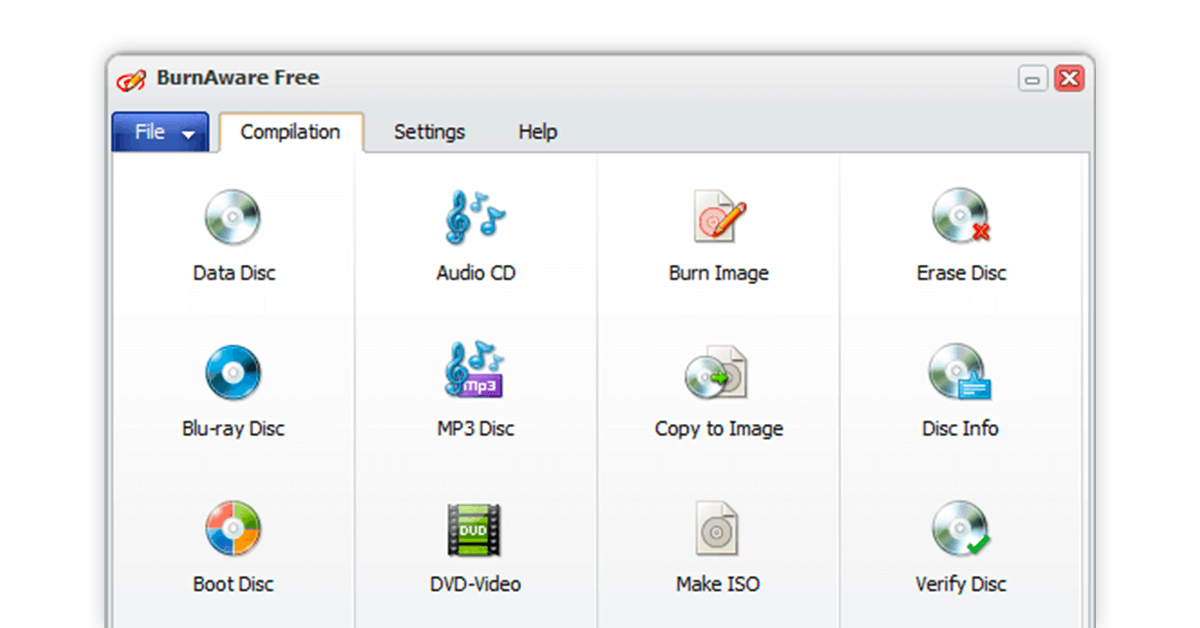
Task: Close the BurnAware Free window
Action: [x=1069, y=79]
